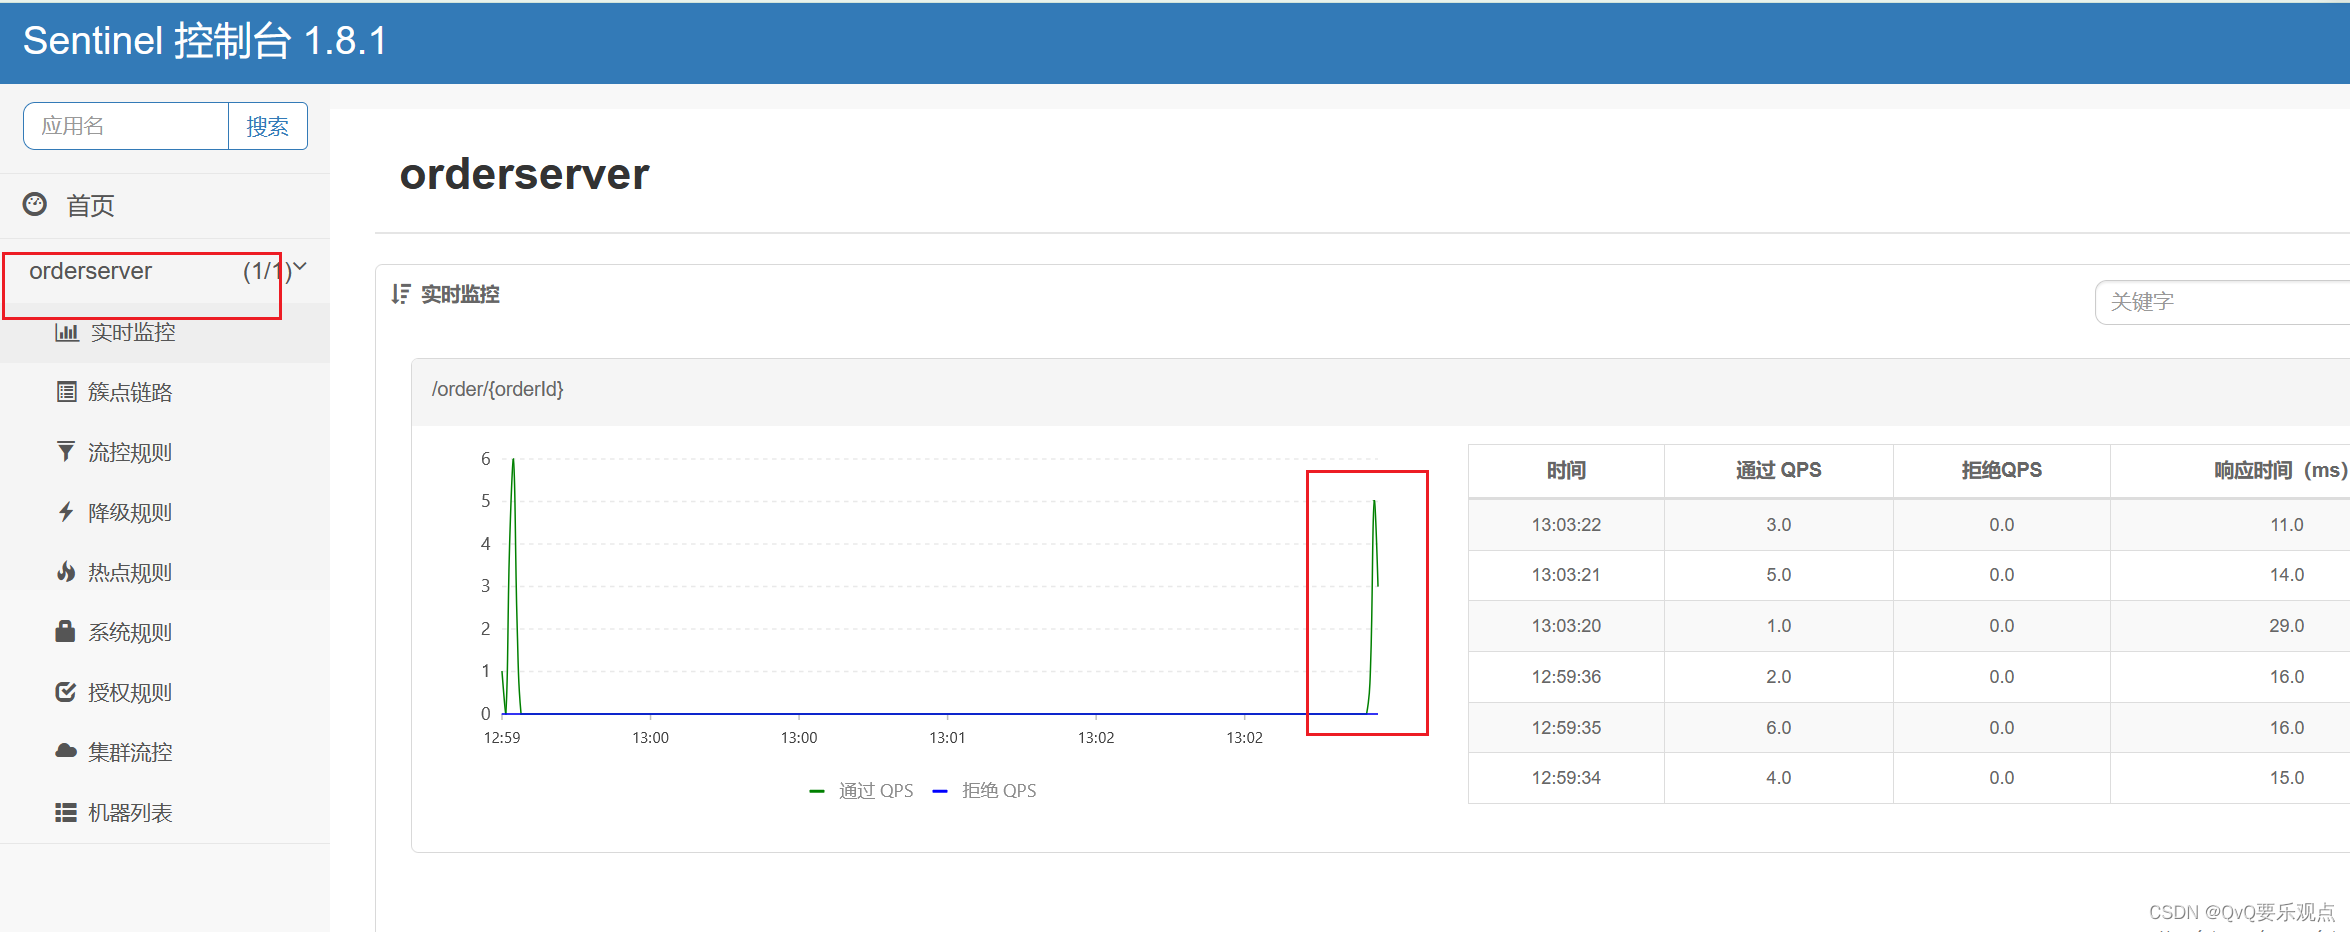Click time cell 13:03:22
Viewport: 2350px width, 932px height.
[x=1566, y=524]
